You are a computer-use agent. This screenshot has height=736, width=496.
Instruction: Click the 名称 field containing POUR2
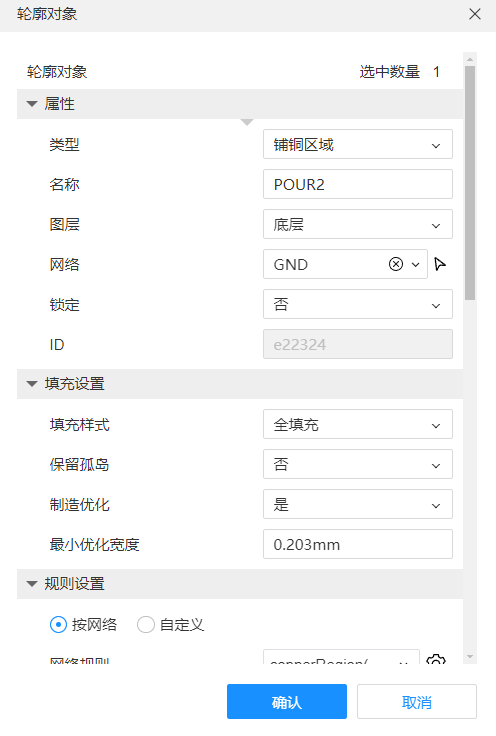(358, 184)
